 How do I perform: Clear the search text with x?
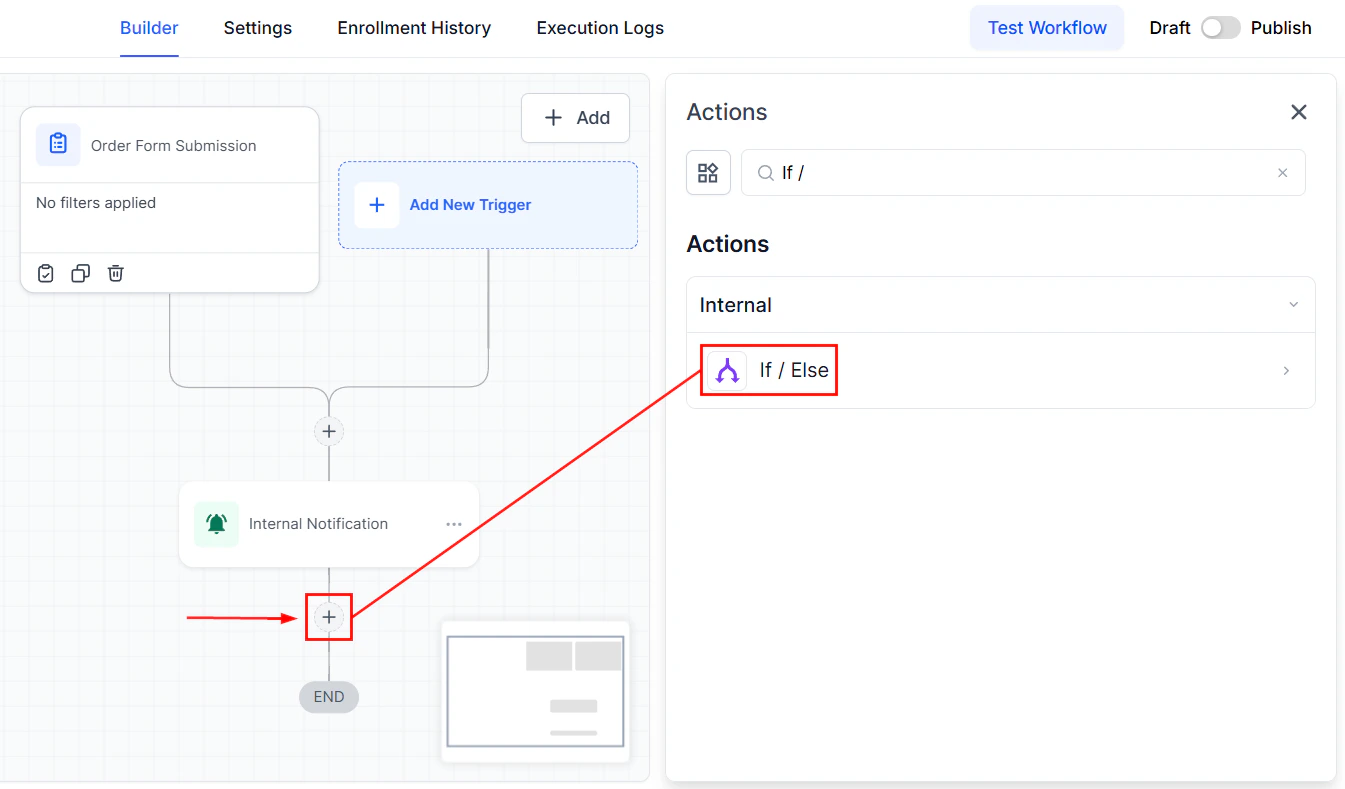(1283, 173)
